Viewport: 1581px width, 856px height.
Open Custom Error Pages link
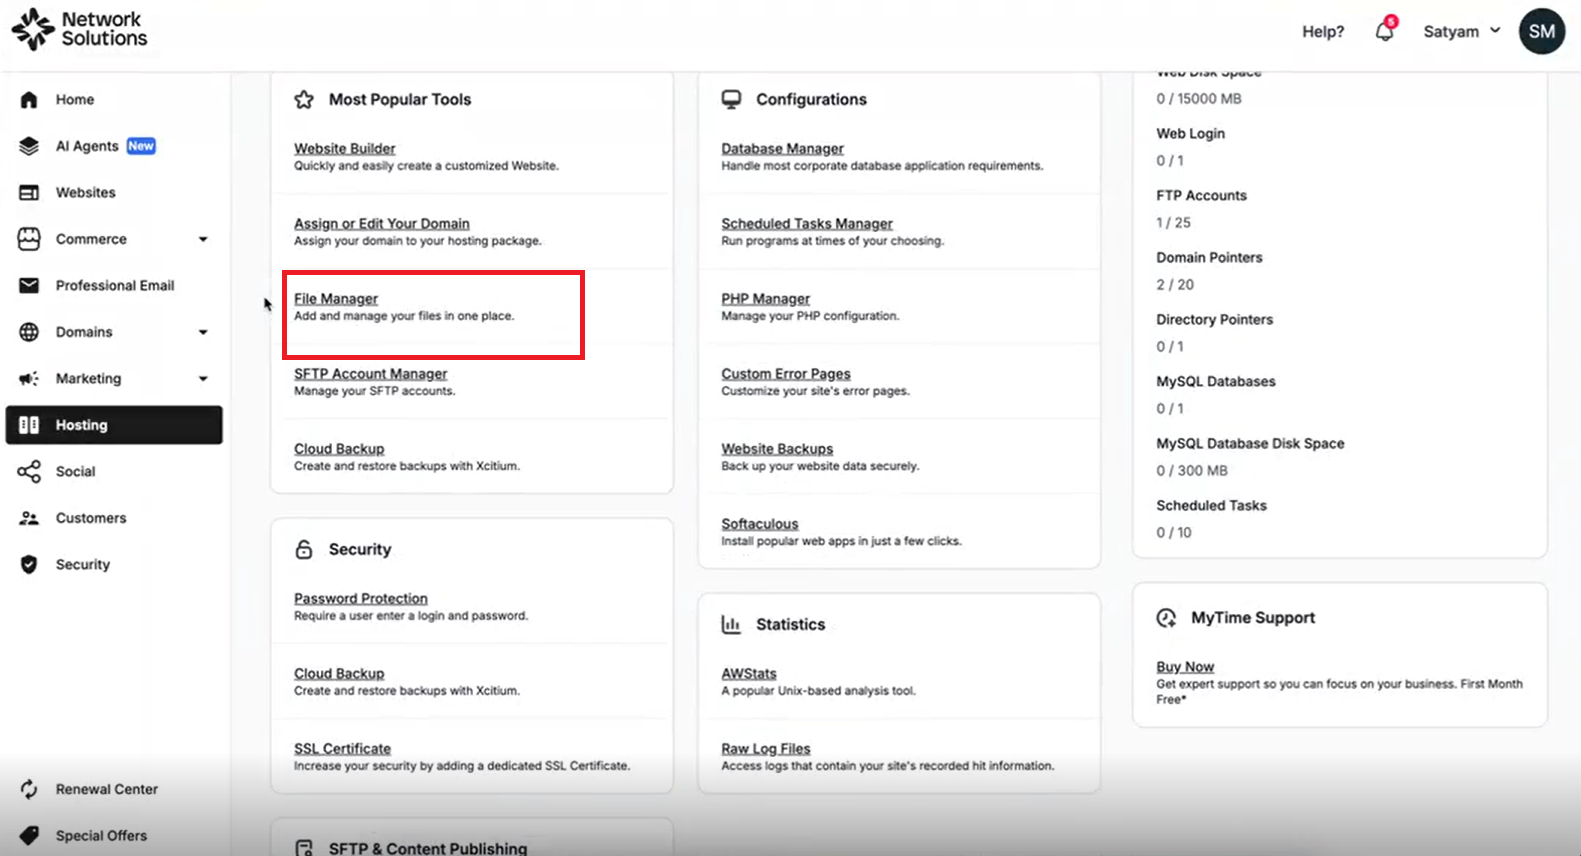(x=786, y=373)
